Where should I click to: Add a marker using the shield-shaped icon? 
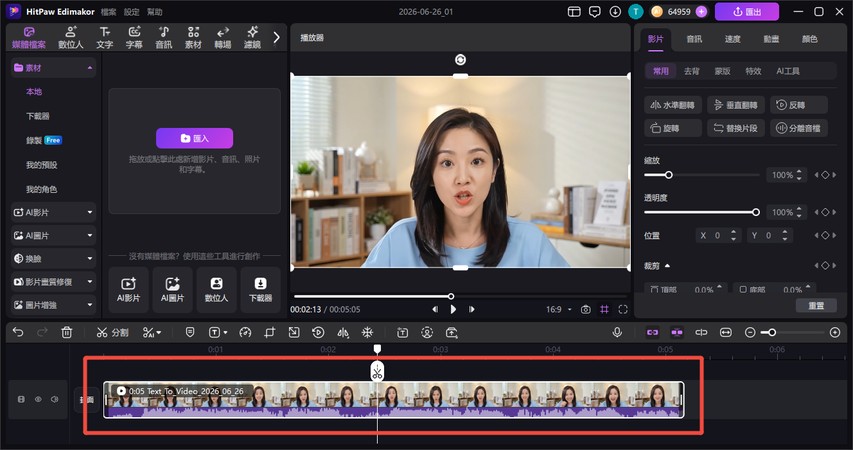point(190,332)
